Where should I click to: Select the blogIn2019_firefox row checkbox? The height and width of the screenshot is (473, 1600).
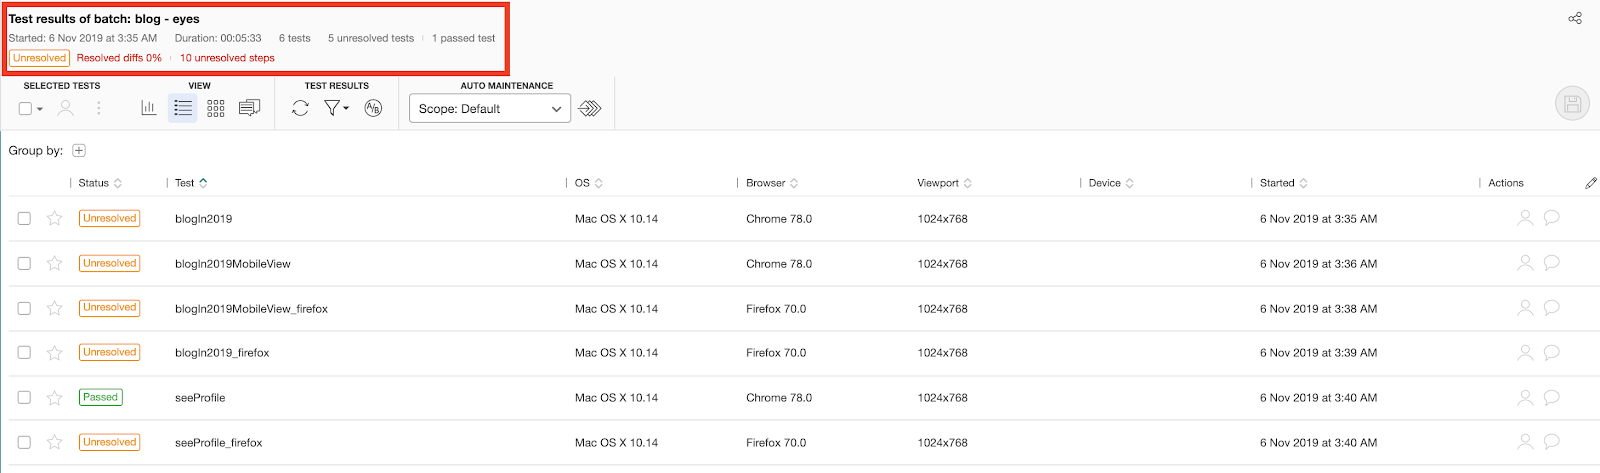(24, 353)
